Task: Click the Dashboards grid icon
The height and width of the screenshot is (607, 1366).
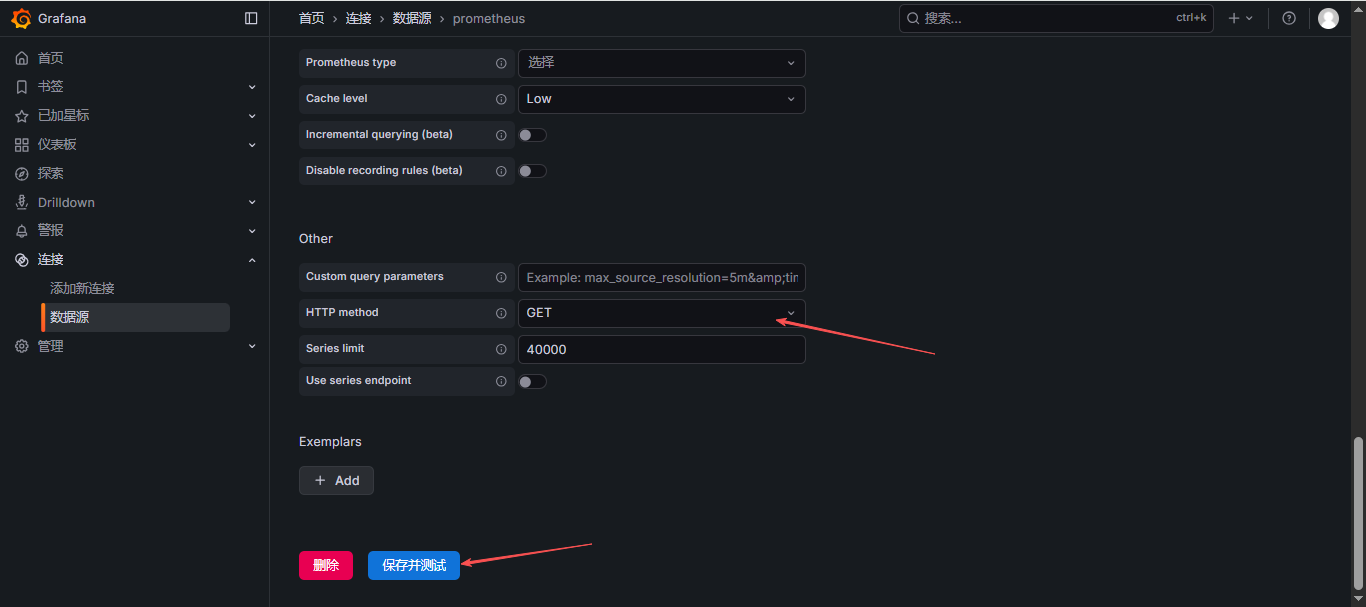Action: tap(22, 145)
